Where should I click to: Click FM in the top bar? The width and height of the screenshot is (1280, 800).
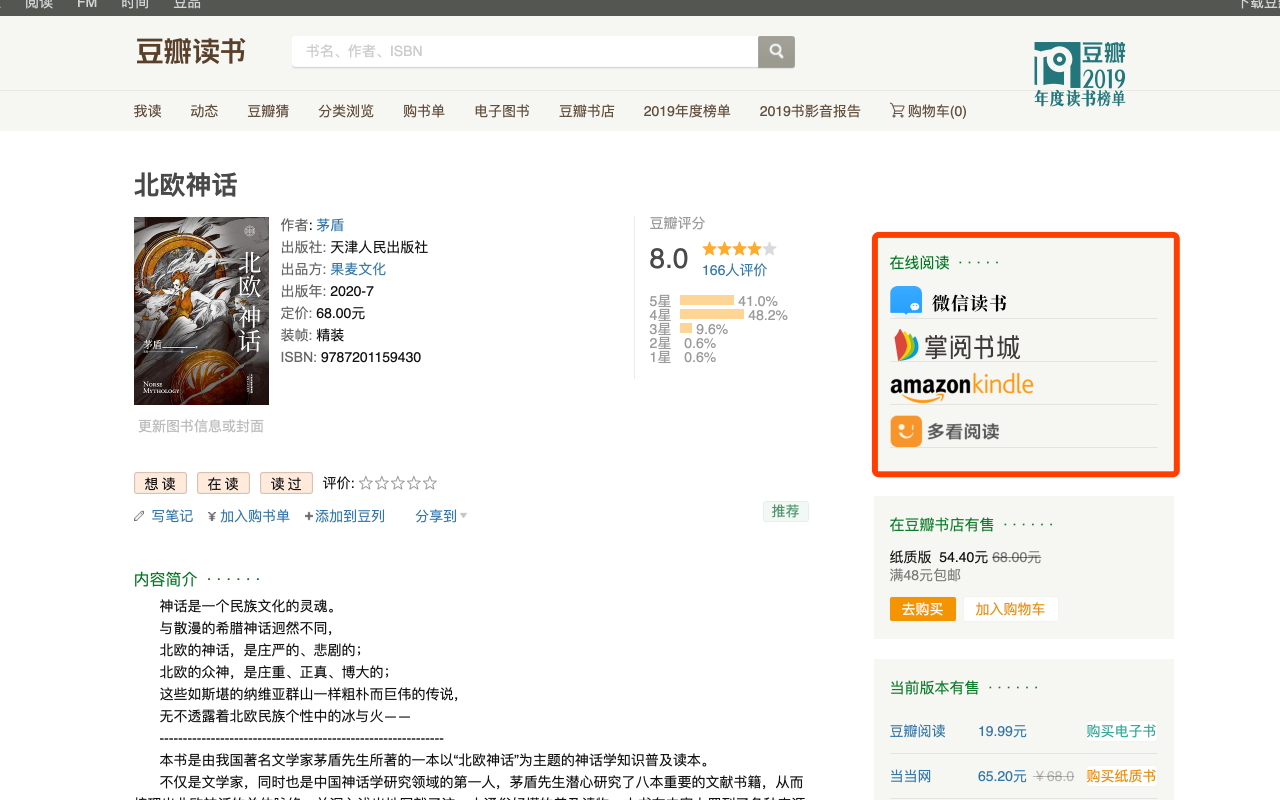point(87,4)
